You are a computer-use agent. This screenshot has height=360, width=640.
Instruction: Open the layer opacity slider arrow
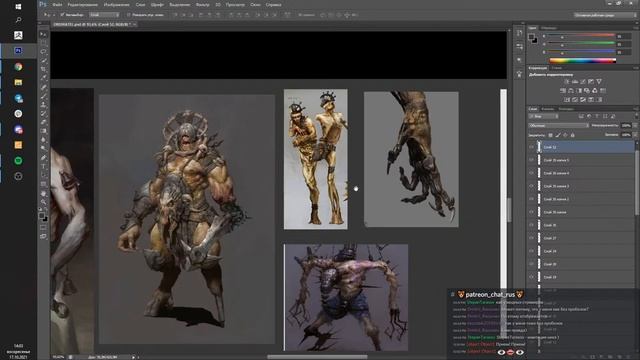pos(634,126)
